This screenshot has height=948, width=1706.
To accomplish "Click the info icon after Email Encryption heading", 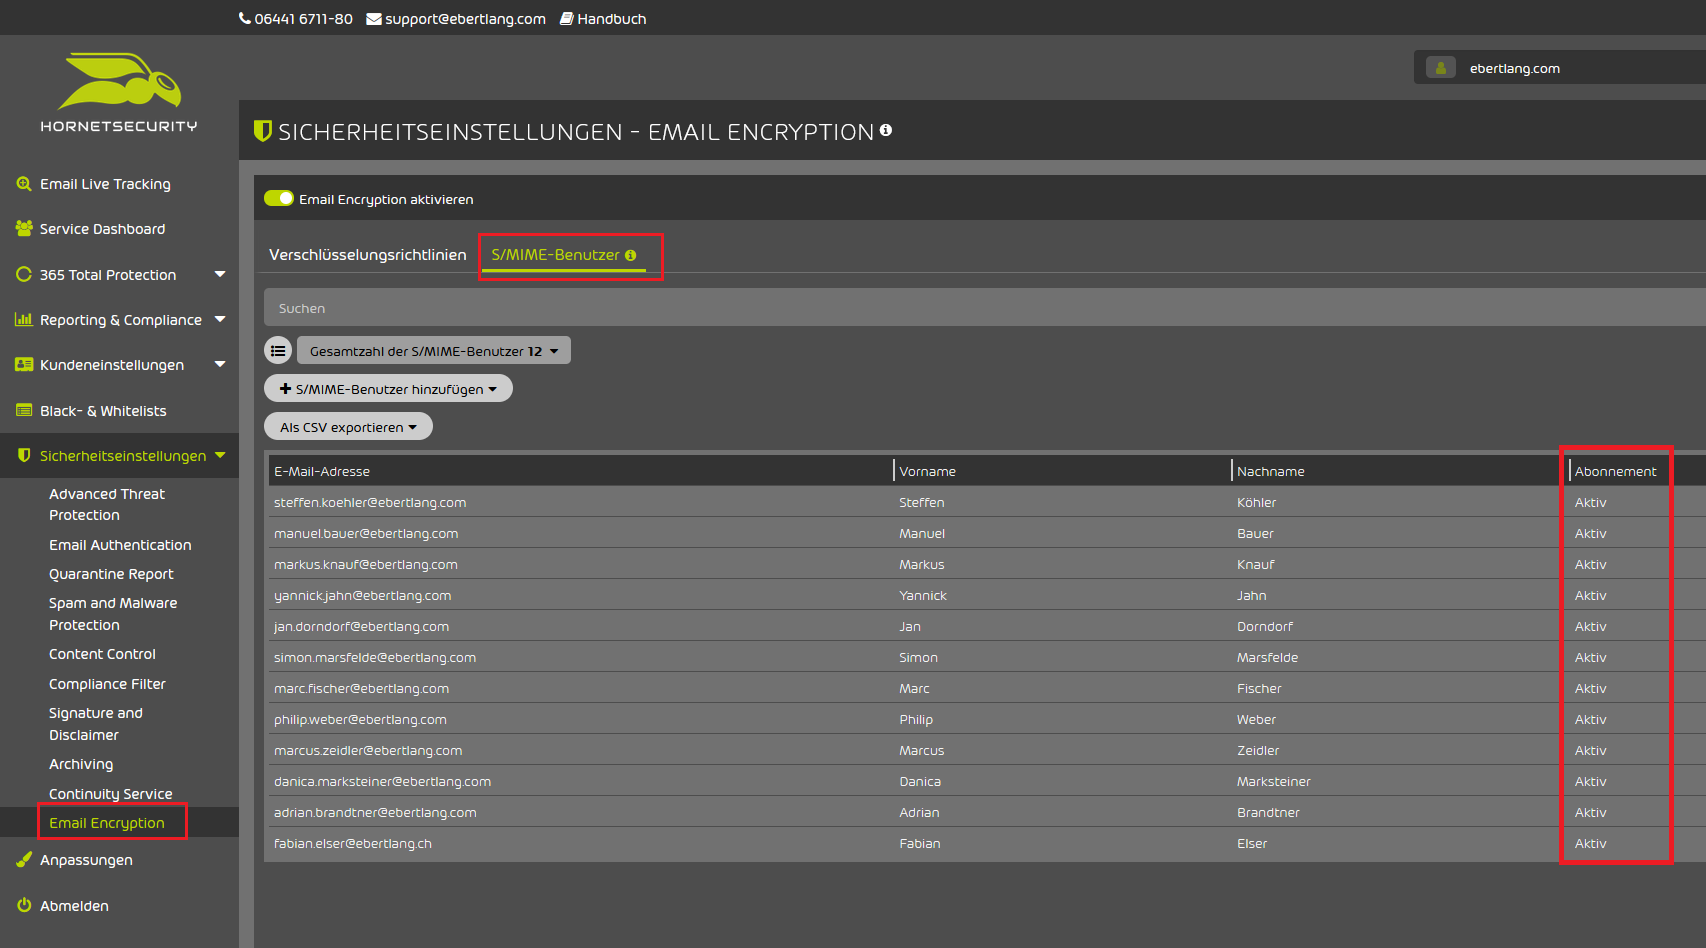I will coord(886,130).
